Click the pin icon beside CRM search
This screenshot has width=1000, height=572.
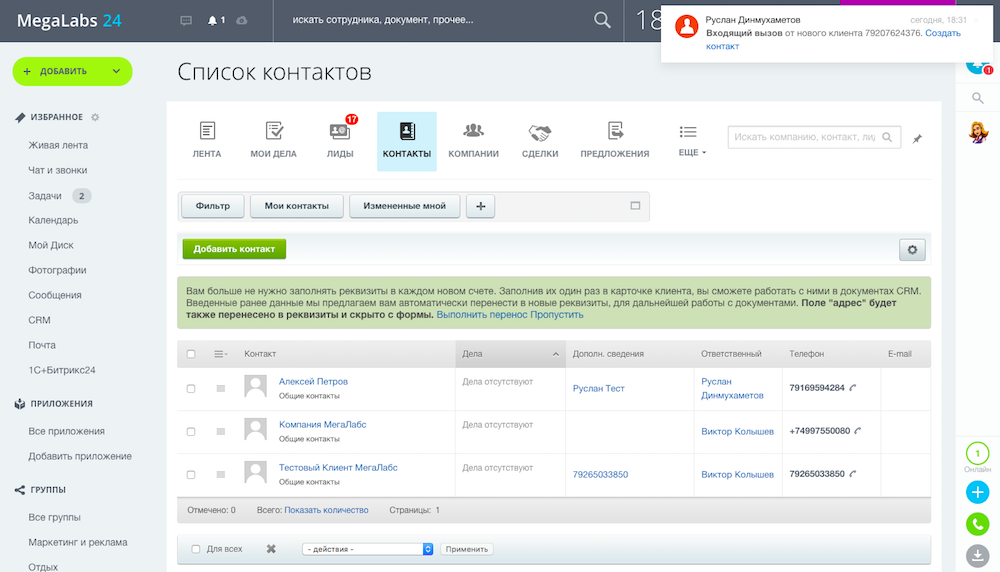click(x=917, y=139)
